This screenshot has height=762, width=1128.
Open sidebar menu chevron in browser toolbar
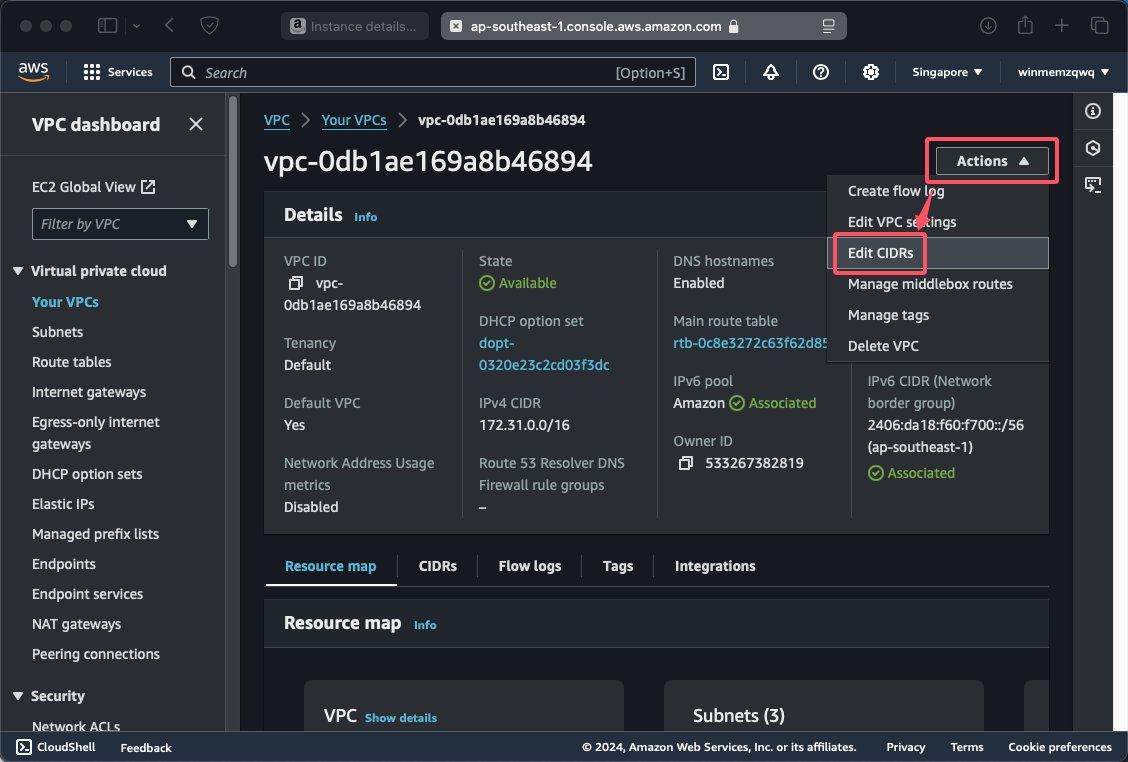pos(137,26)
